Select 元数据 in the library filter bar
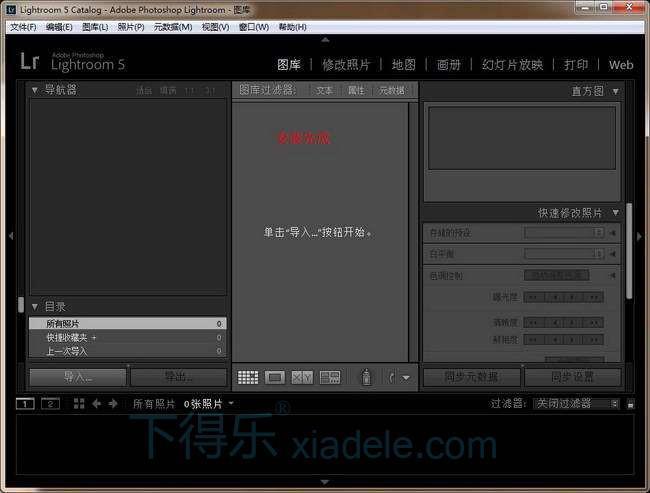Image resolution: width=650 pixels, height=493 pixels. tap(392, 90)
